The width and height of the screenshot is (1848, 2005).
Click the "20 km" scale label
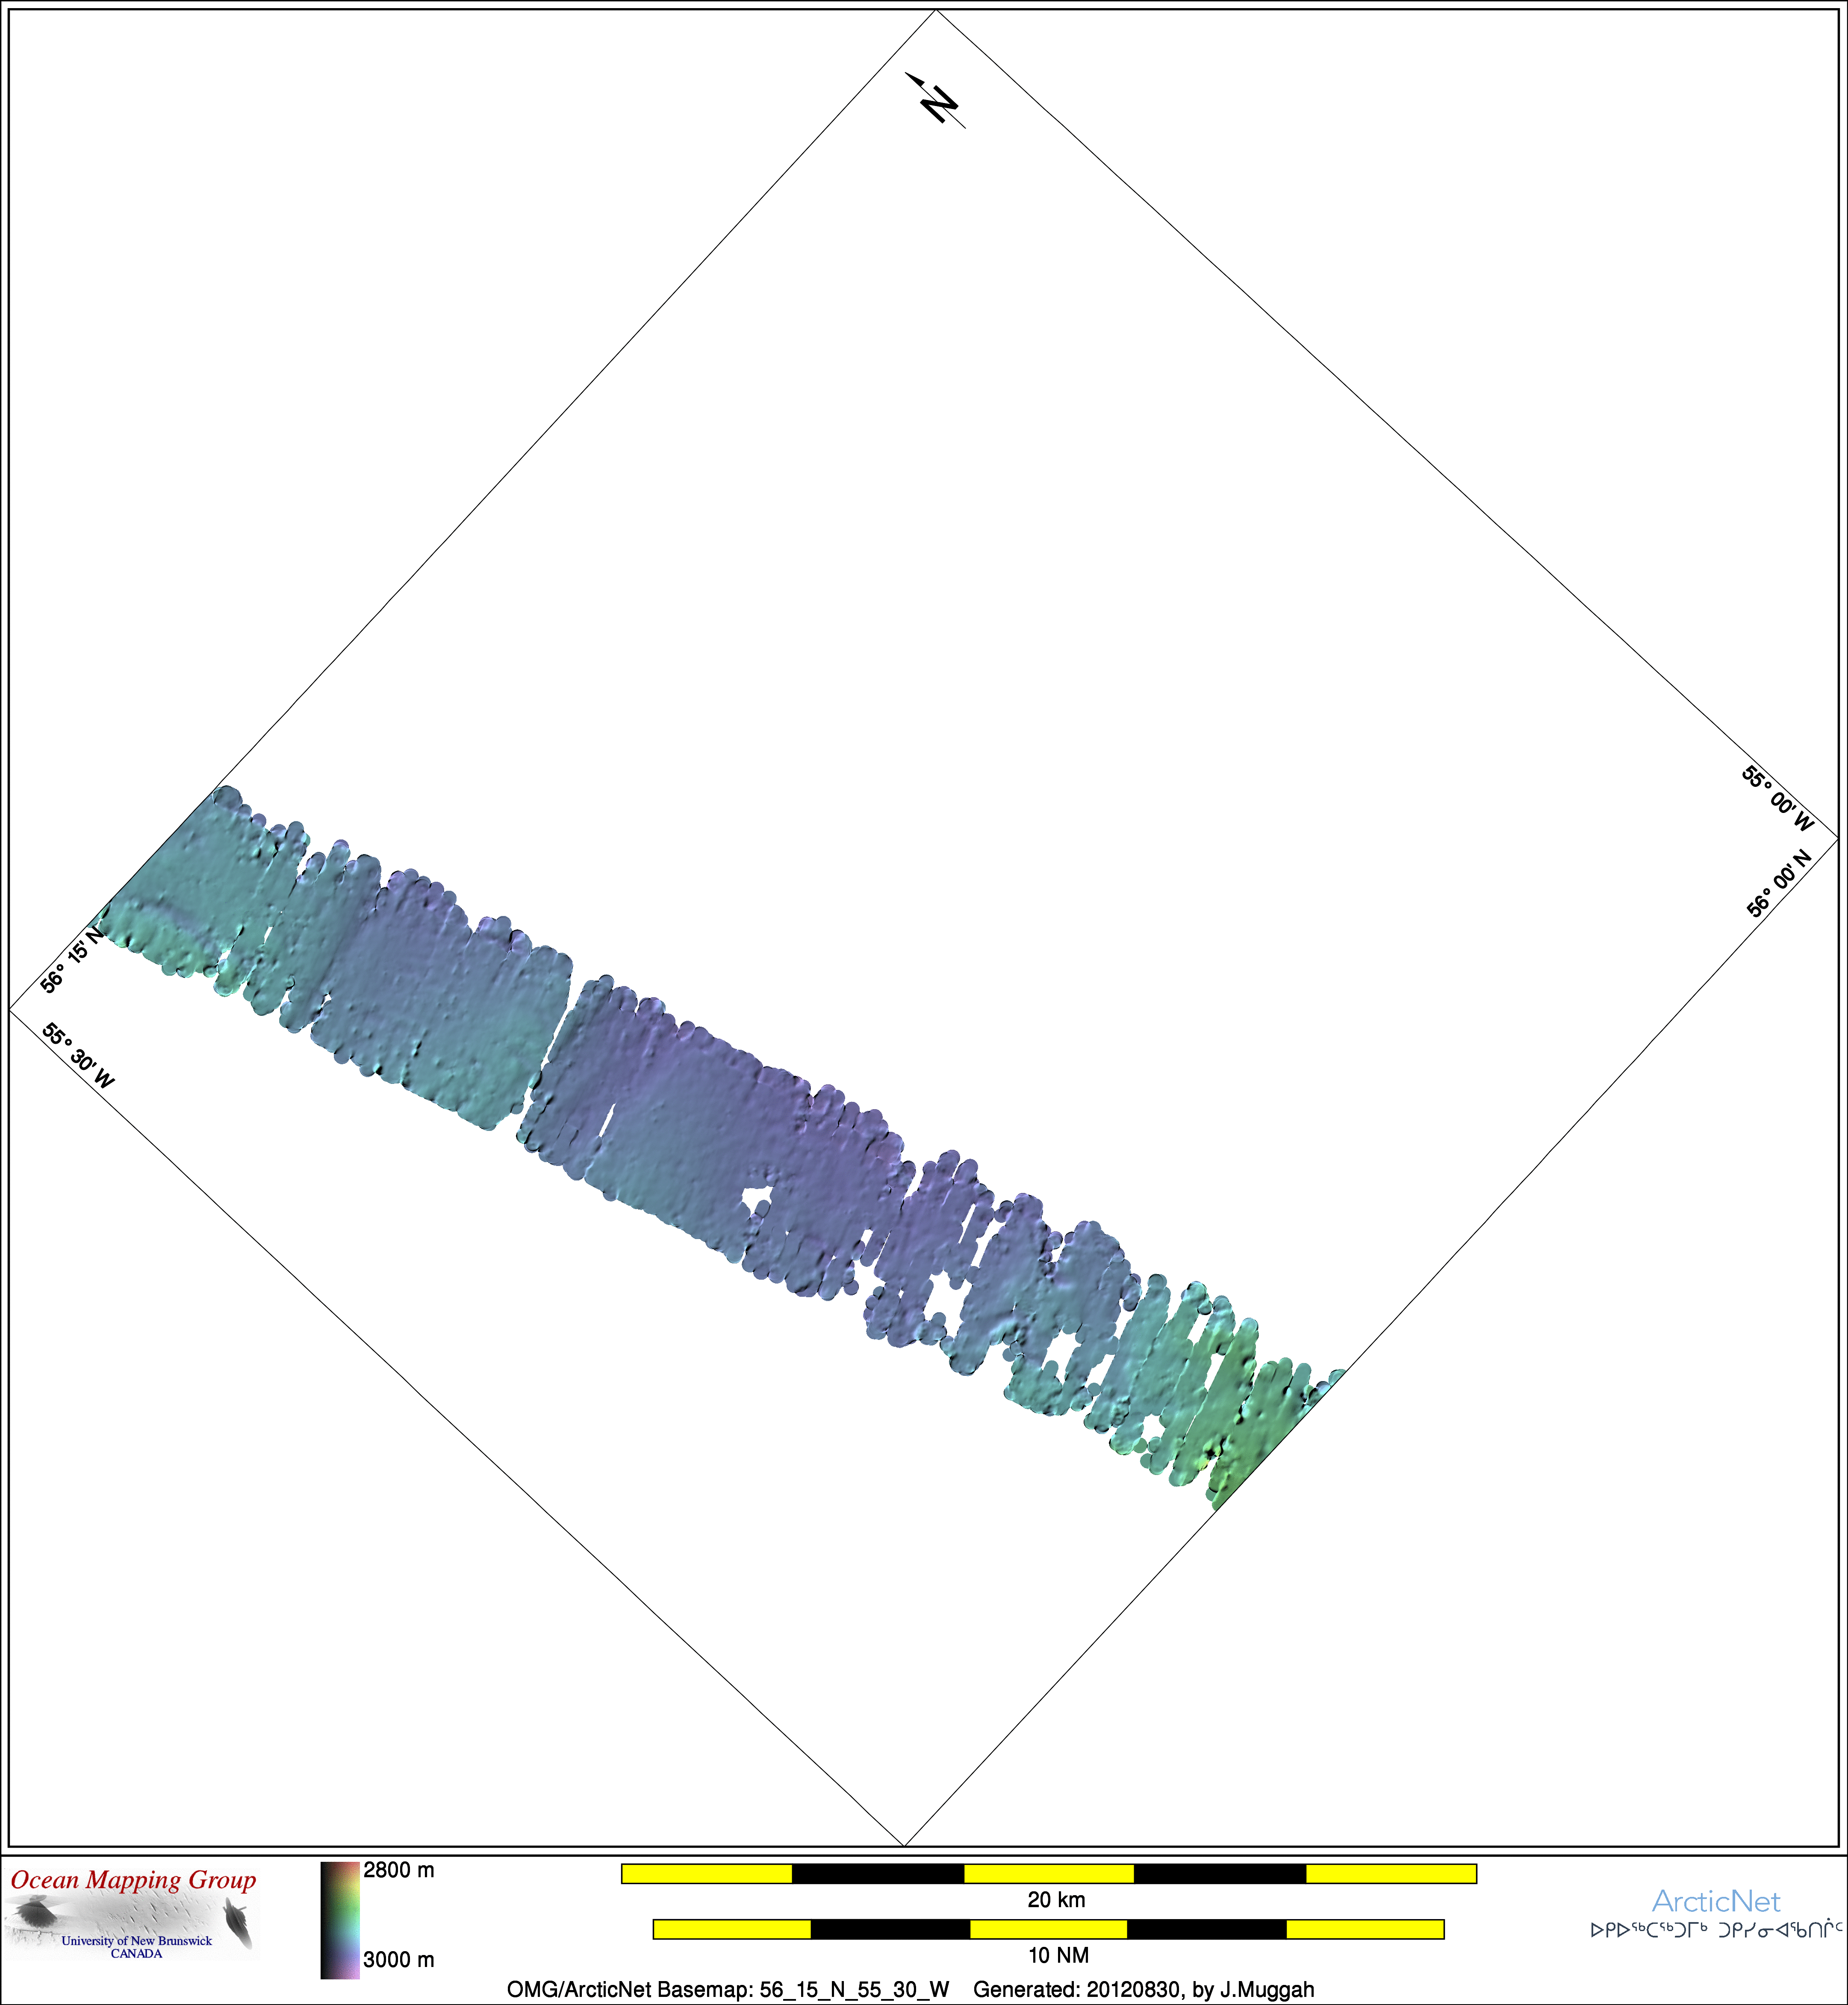(1056, 1899)
